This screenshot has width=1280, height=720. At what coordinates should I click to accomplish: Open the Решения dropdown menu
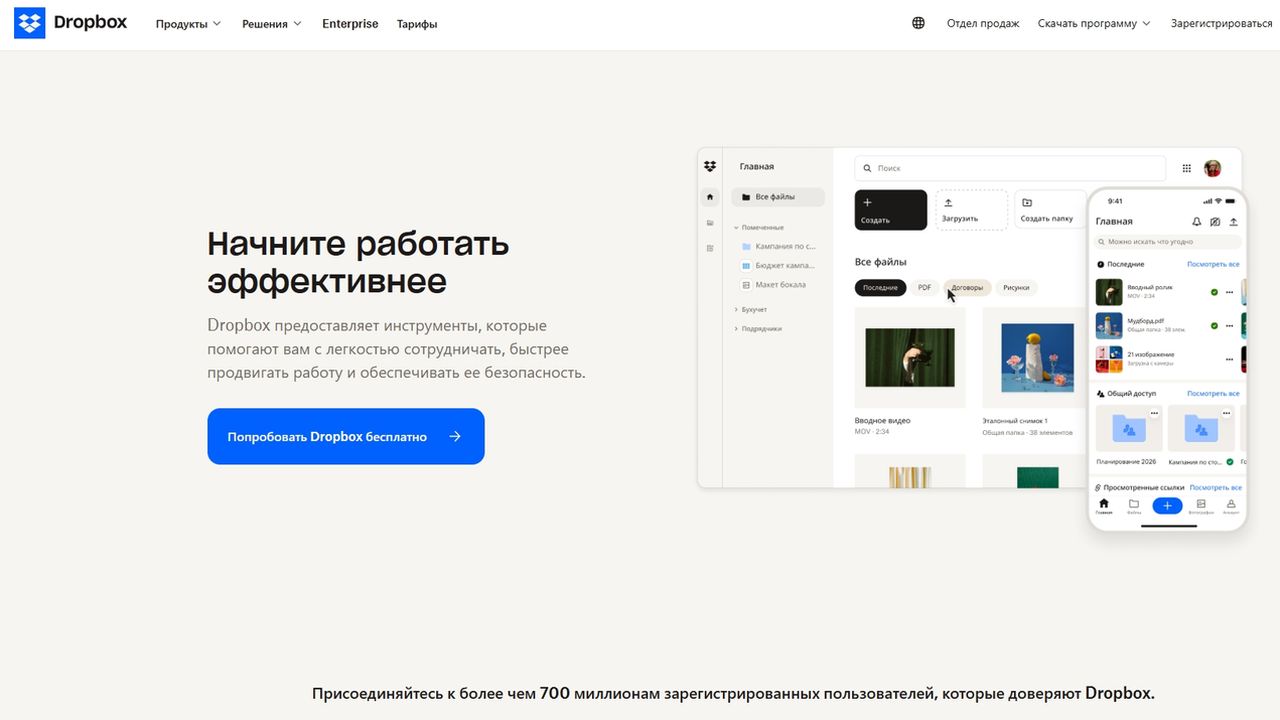tap(272, 24)
